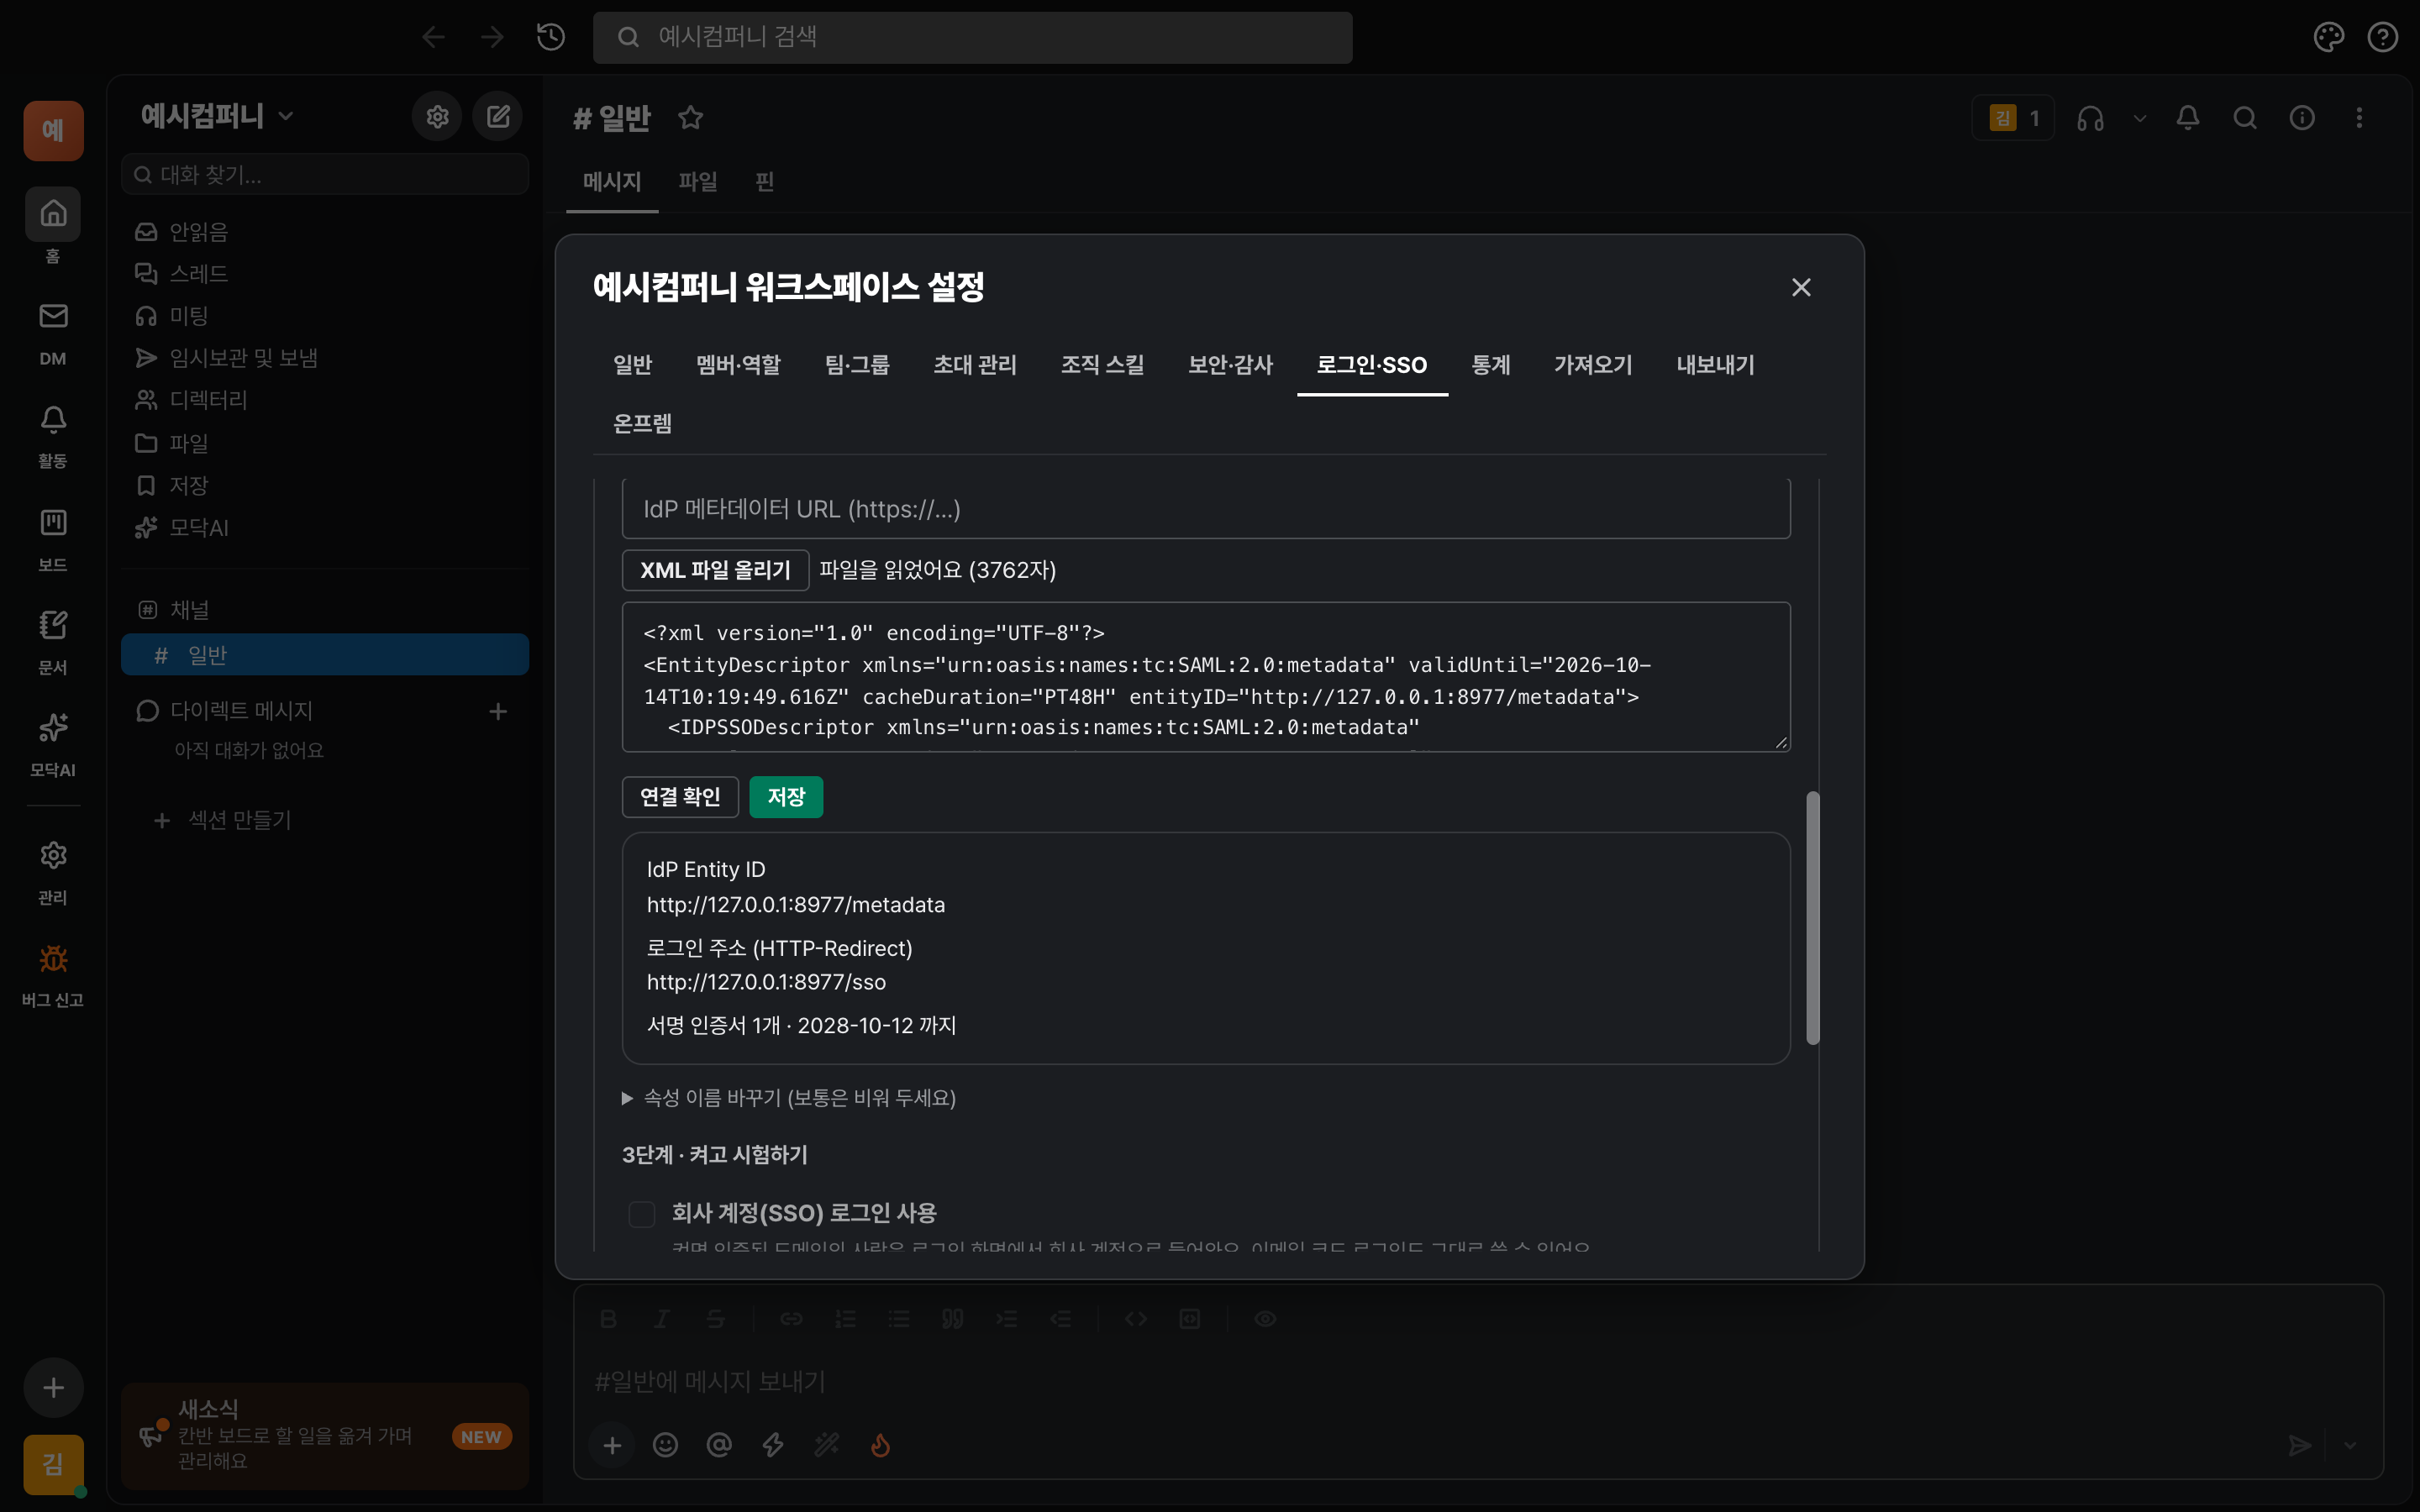2420x1512 pixels.
Task: Open 보드 in the left rail
Action: click(53, 540)
